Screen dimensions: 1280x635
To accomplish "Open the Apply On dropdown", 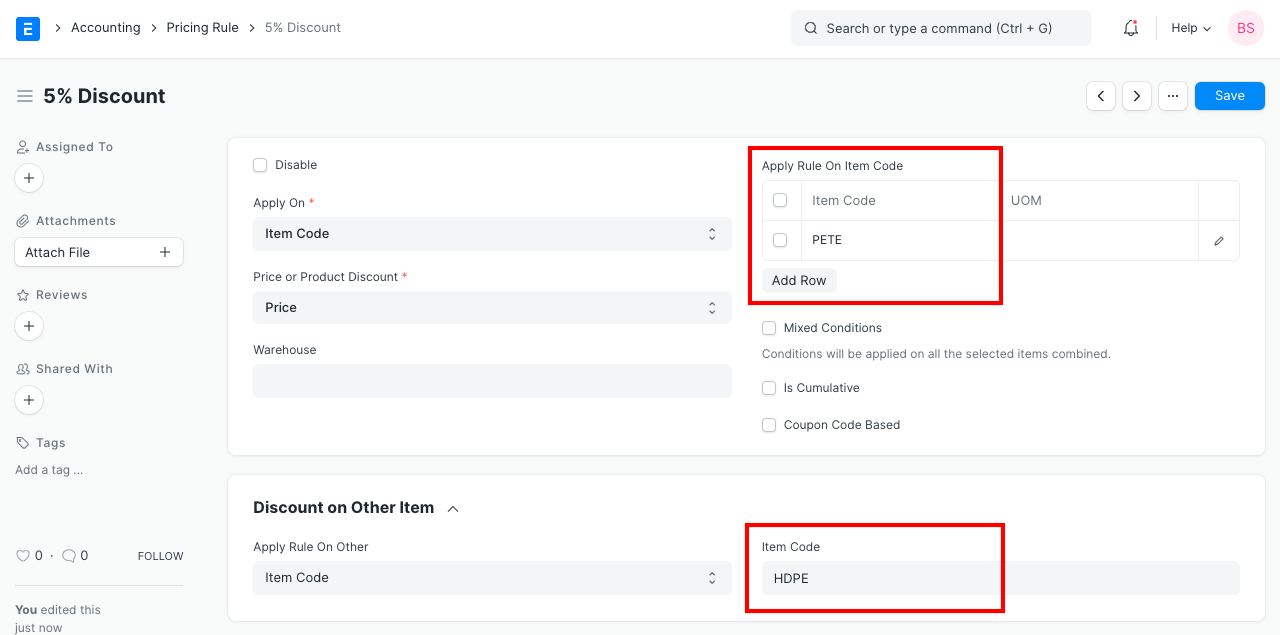I will pos(492,234).
